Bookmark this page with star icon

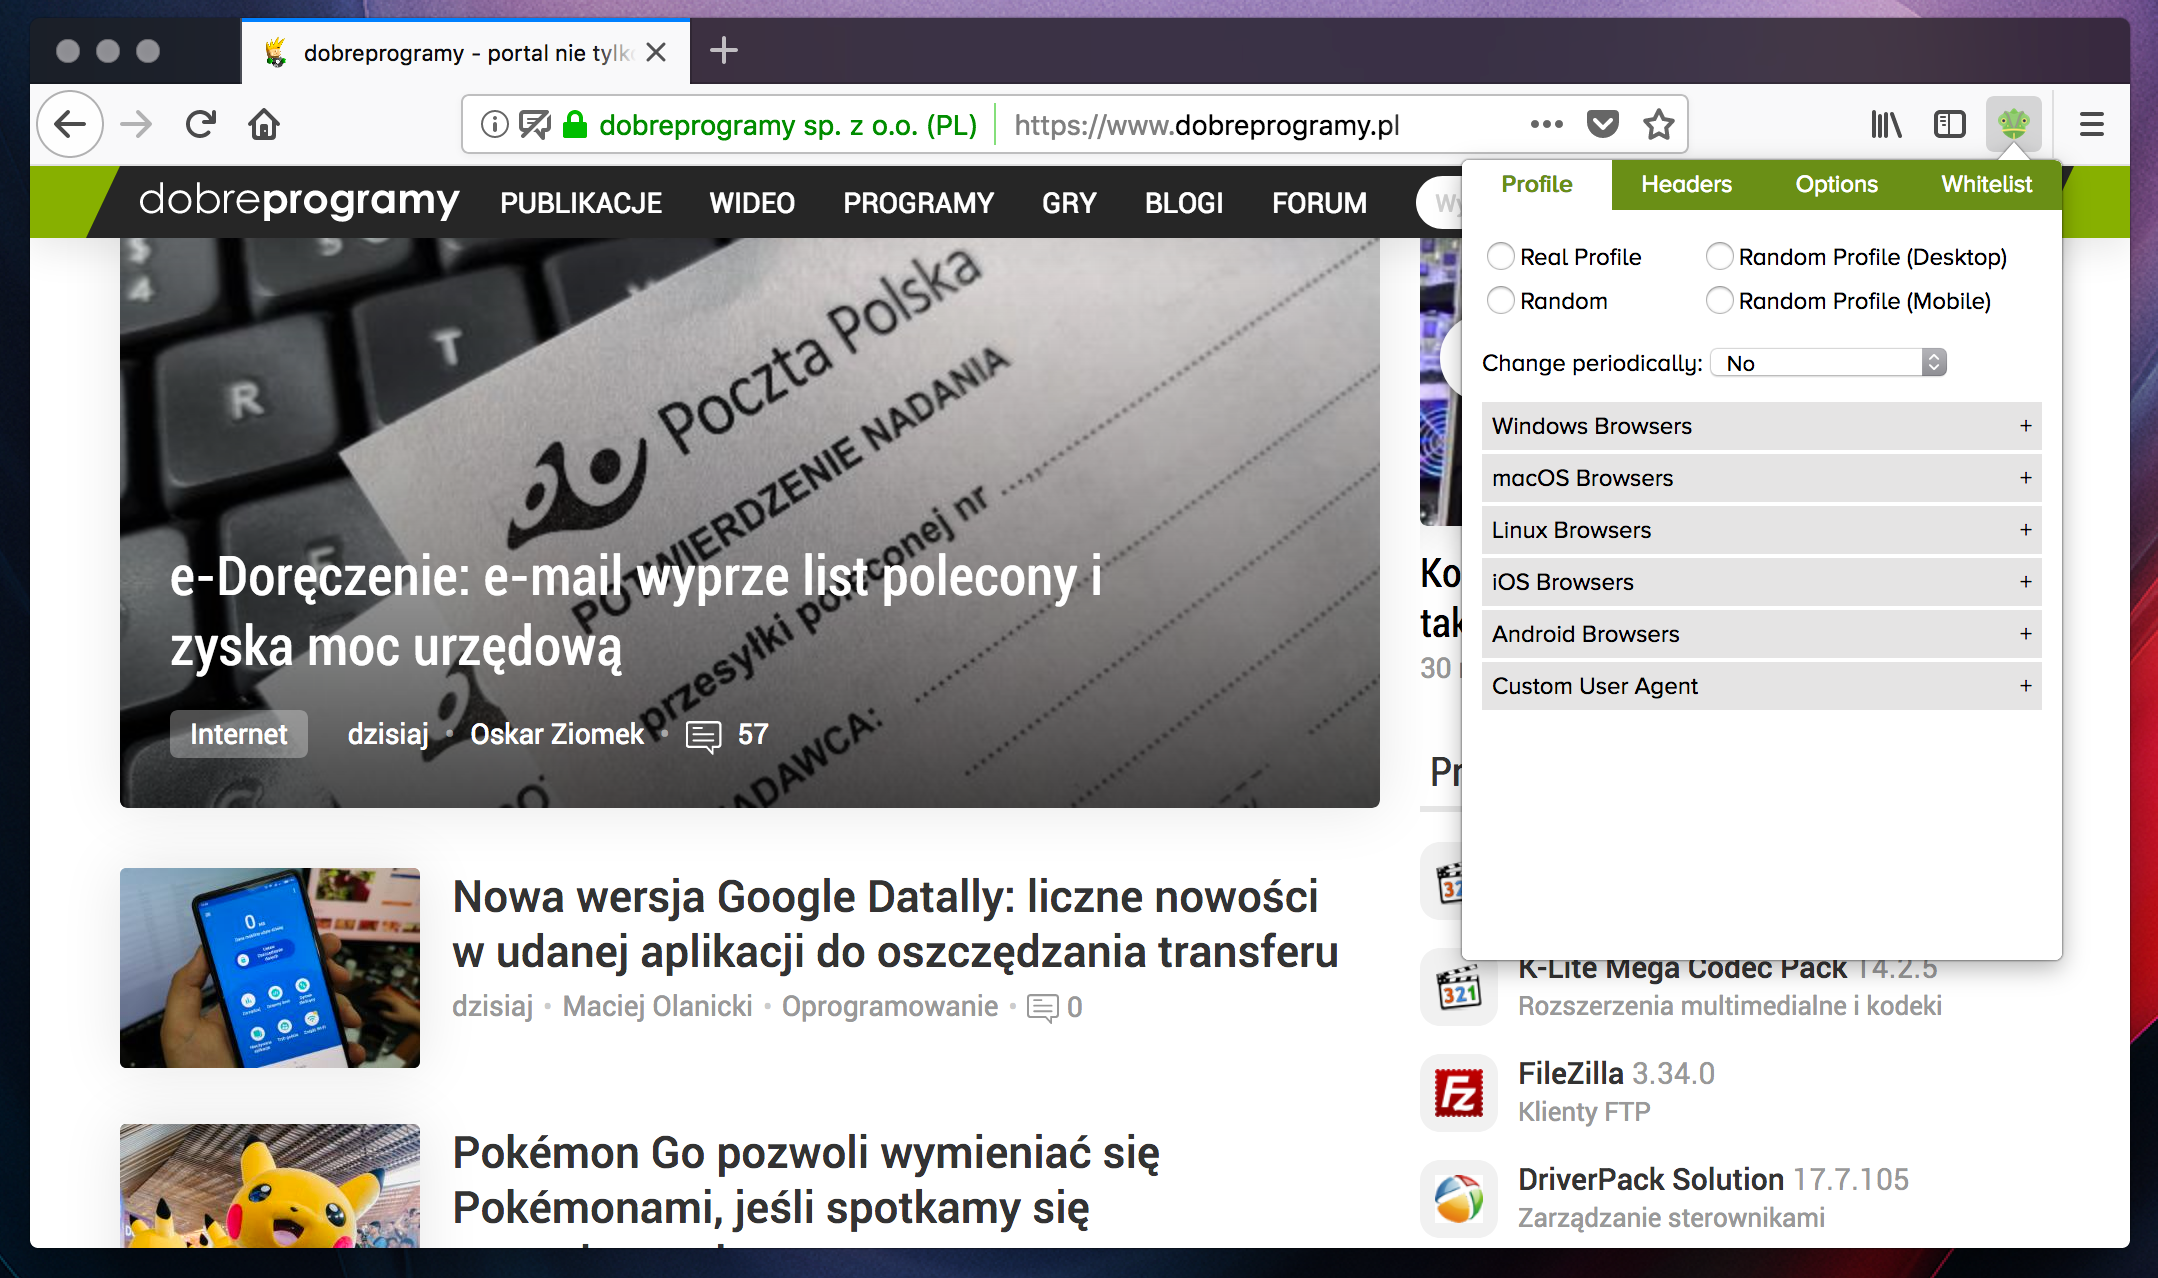1659,125
